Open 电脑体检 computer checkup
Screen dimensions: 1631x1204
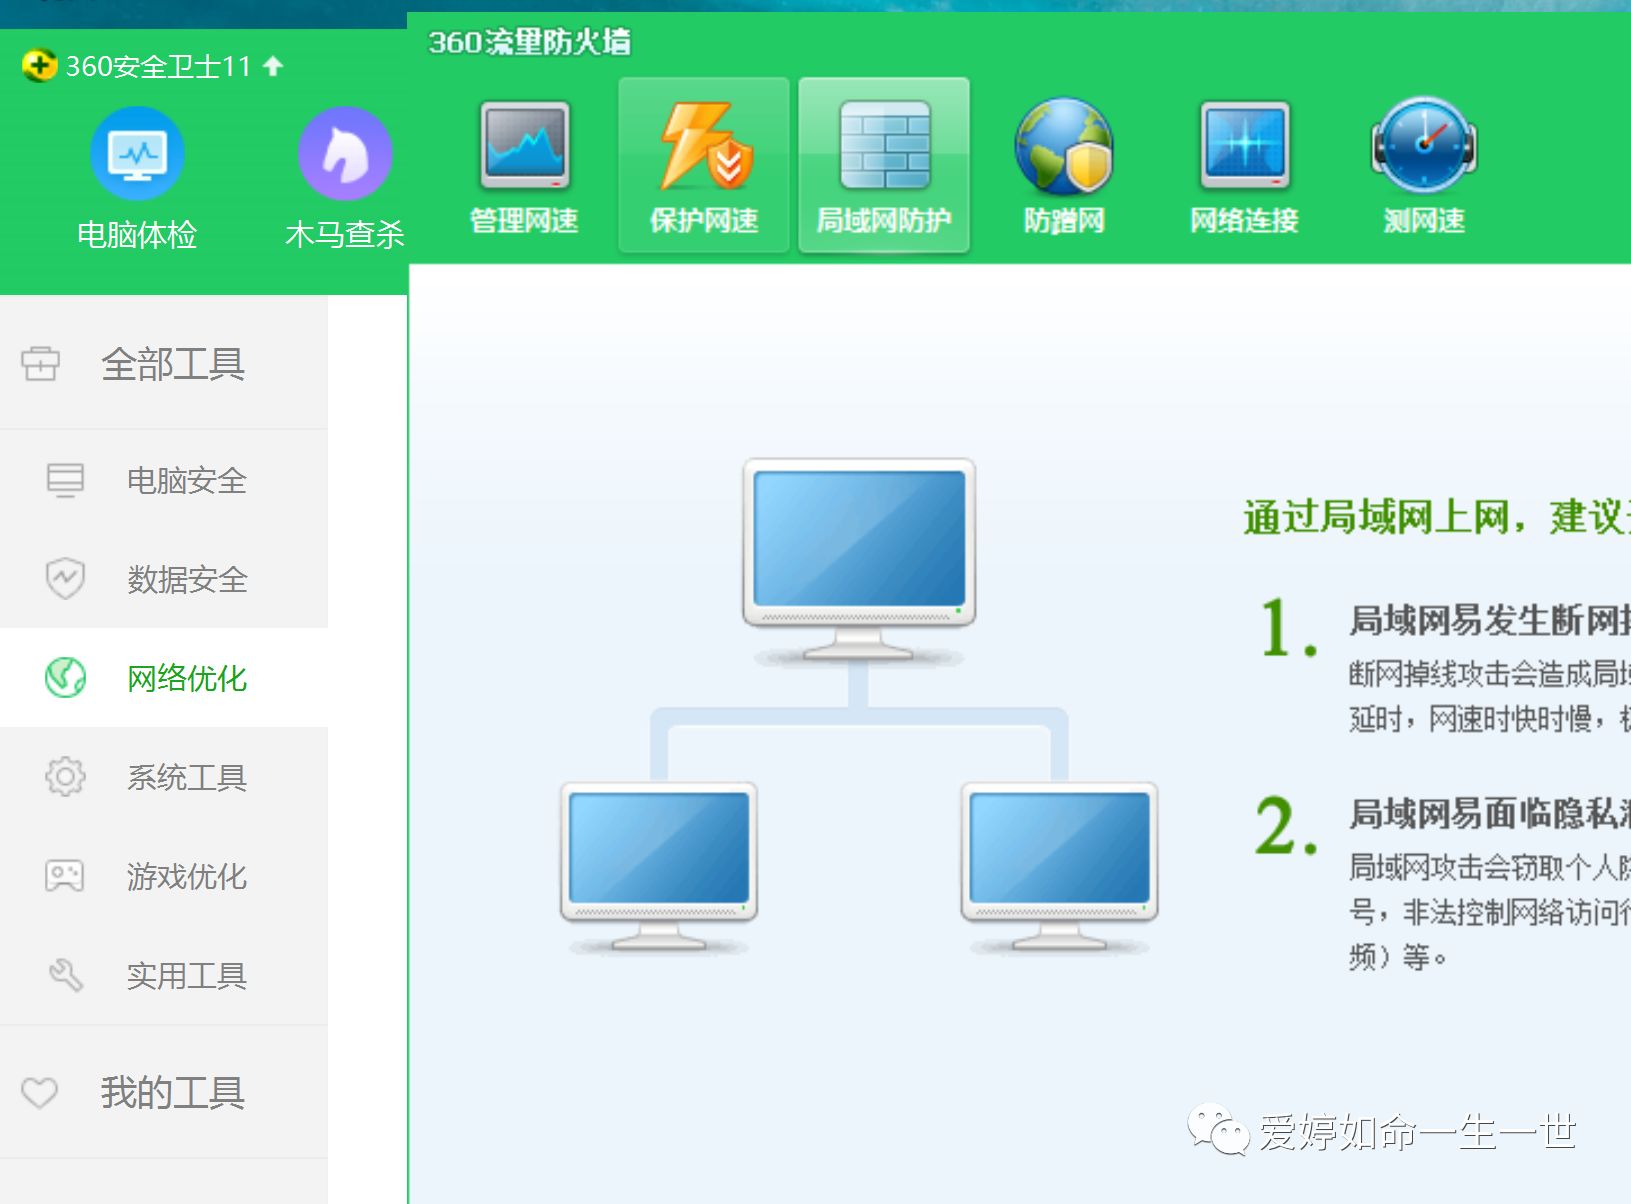137,180
